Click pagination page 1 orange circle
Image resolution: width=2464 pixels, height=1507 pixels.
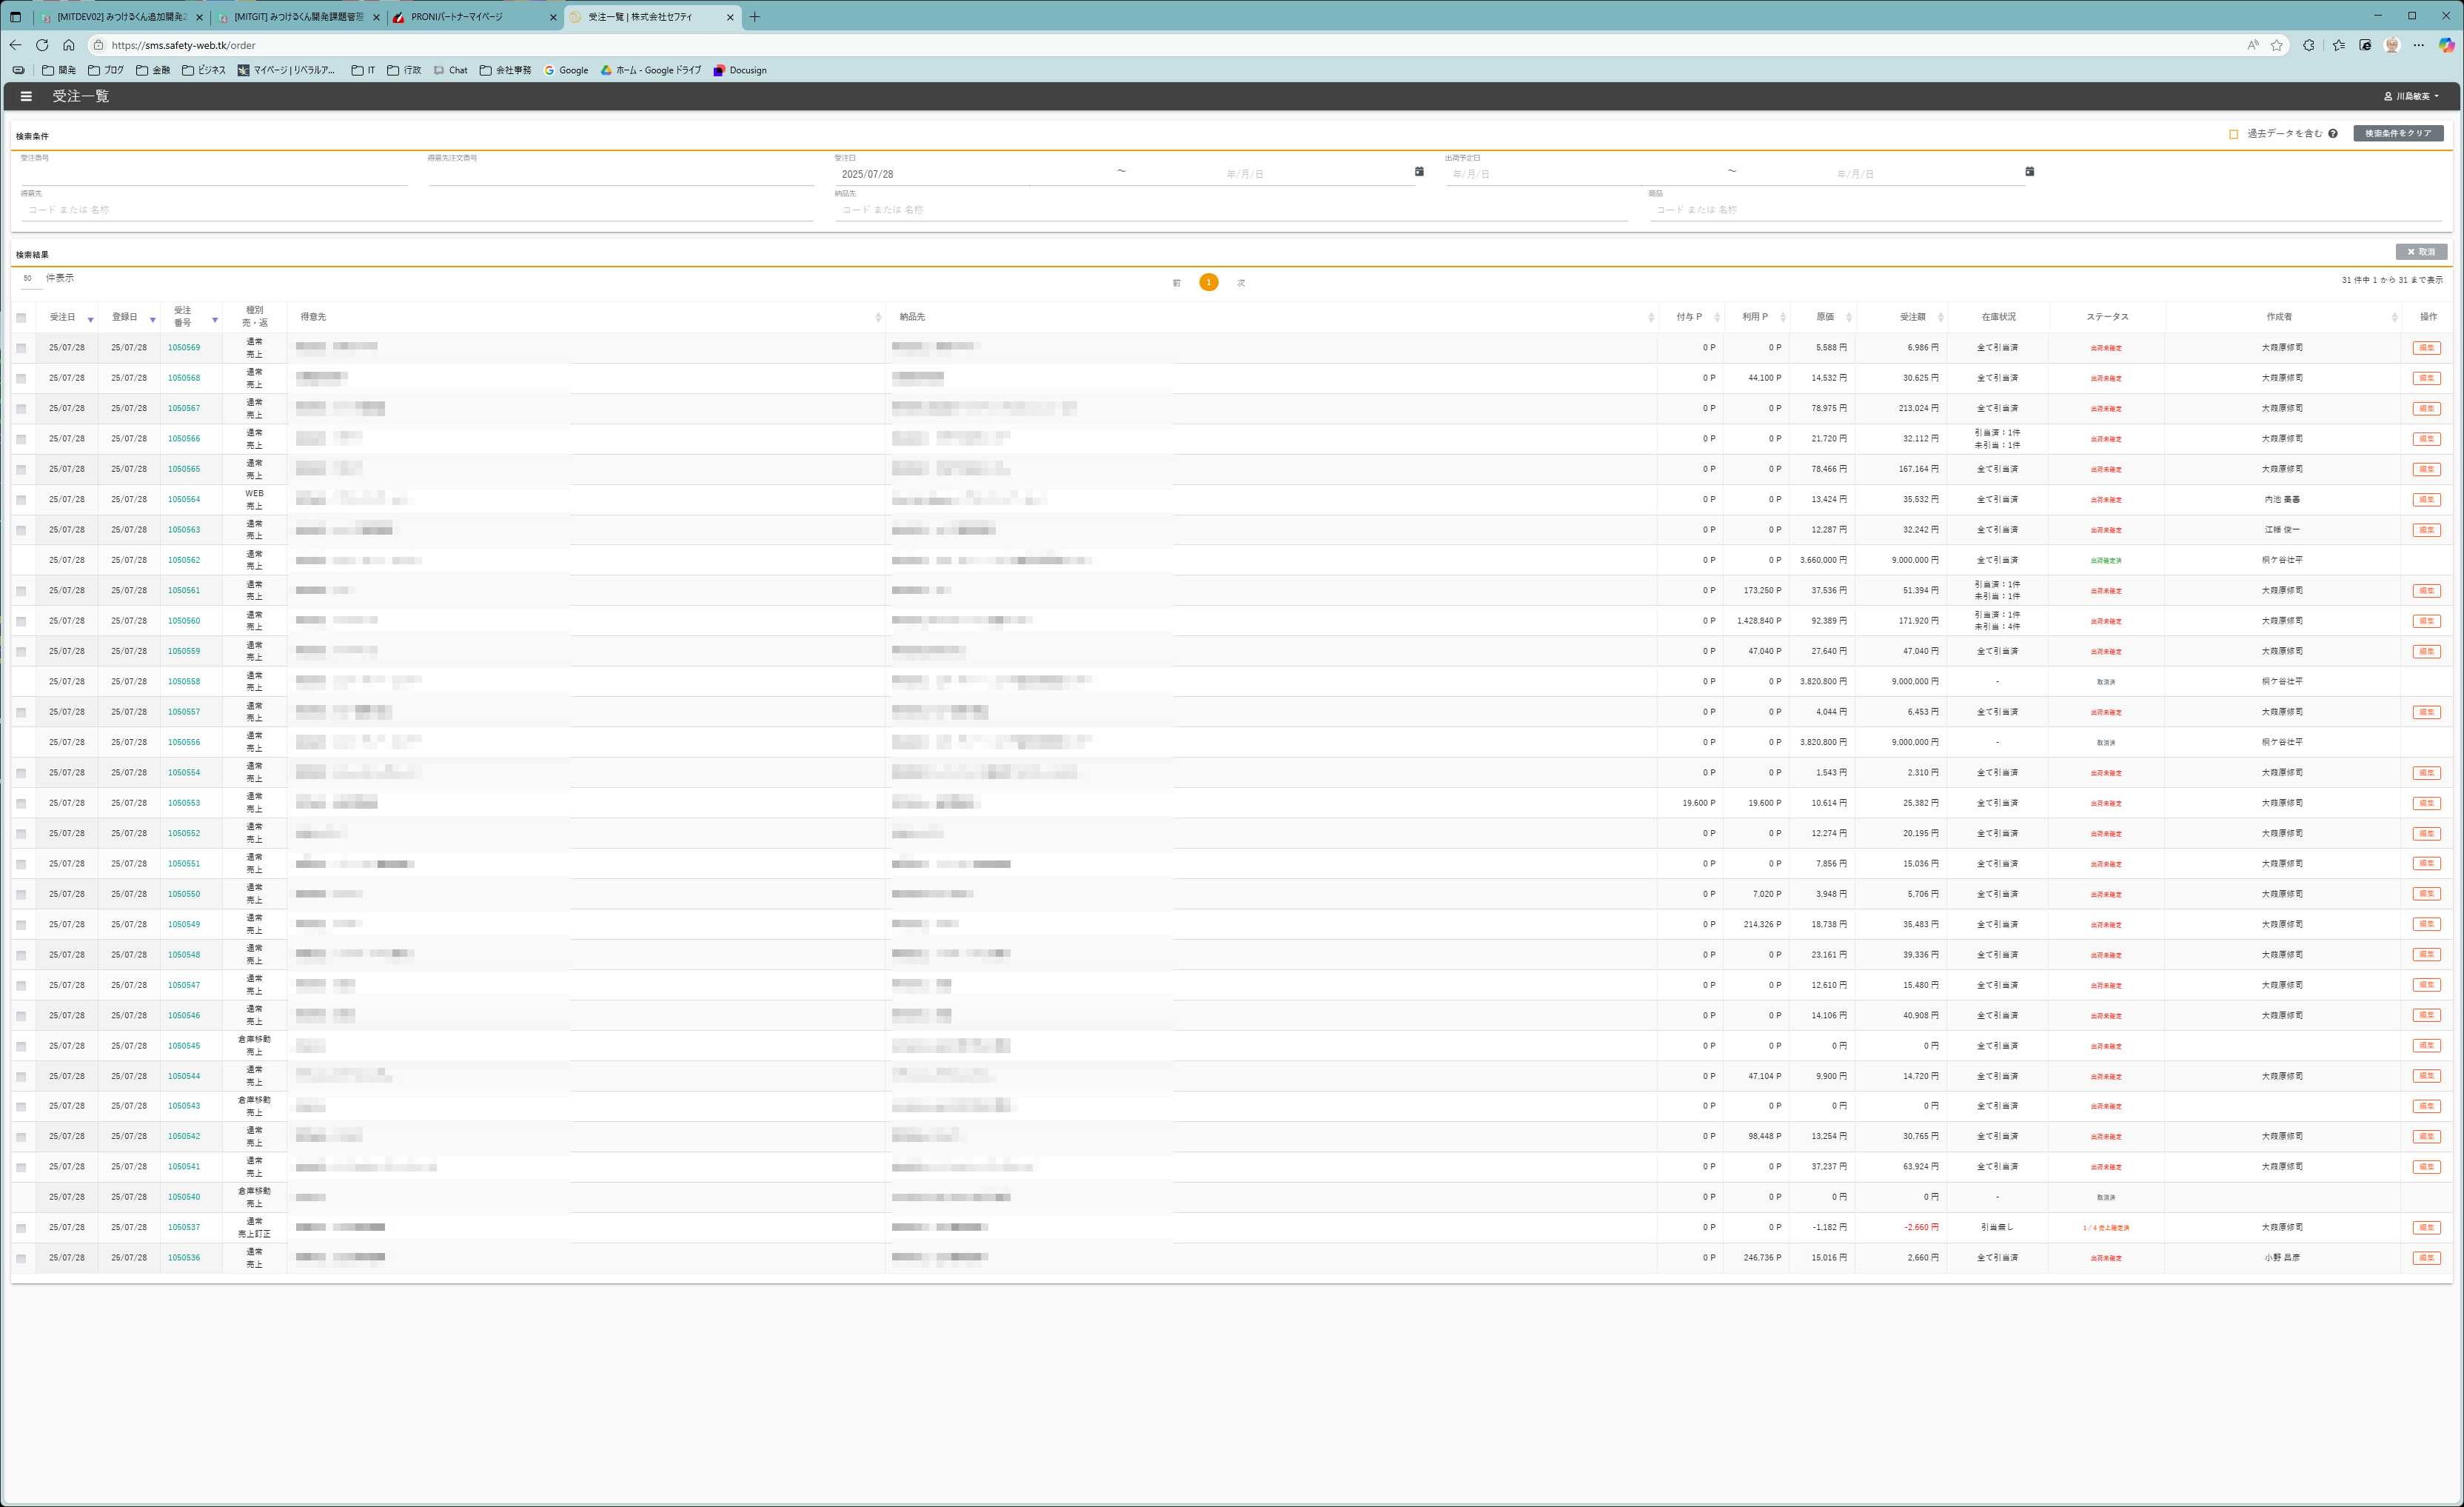tap(1208, 283)
